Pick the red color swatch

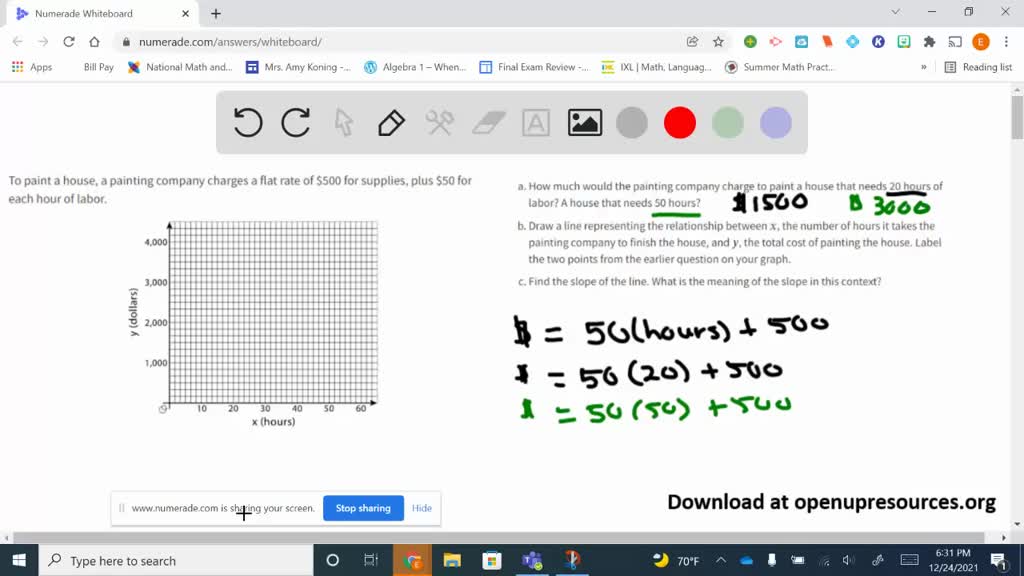pyautogui.click(x=680, y=123)
